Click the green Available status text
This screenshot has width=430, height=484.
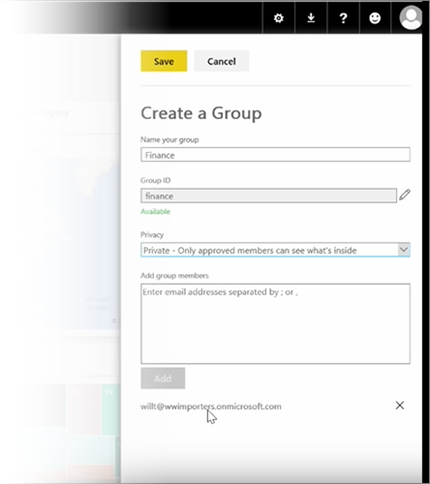(x=155, y=212)
